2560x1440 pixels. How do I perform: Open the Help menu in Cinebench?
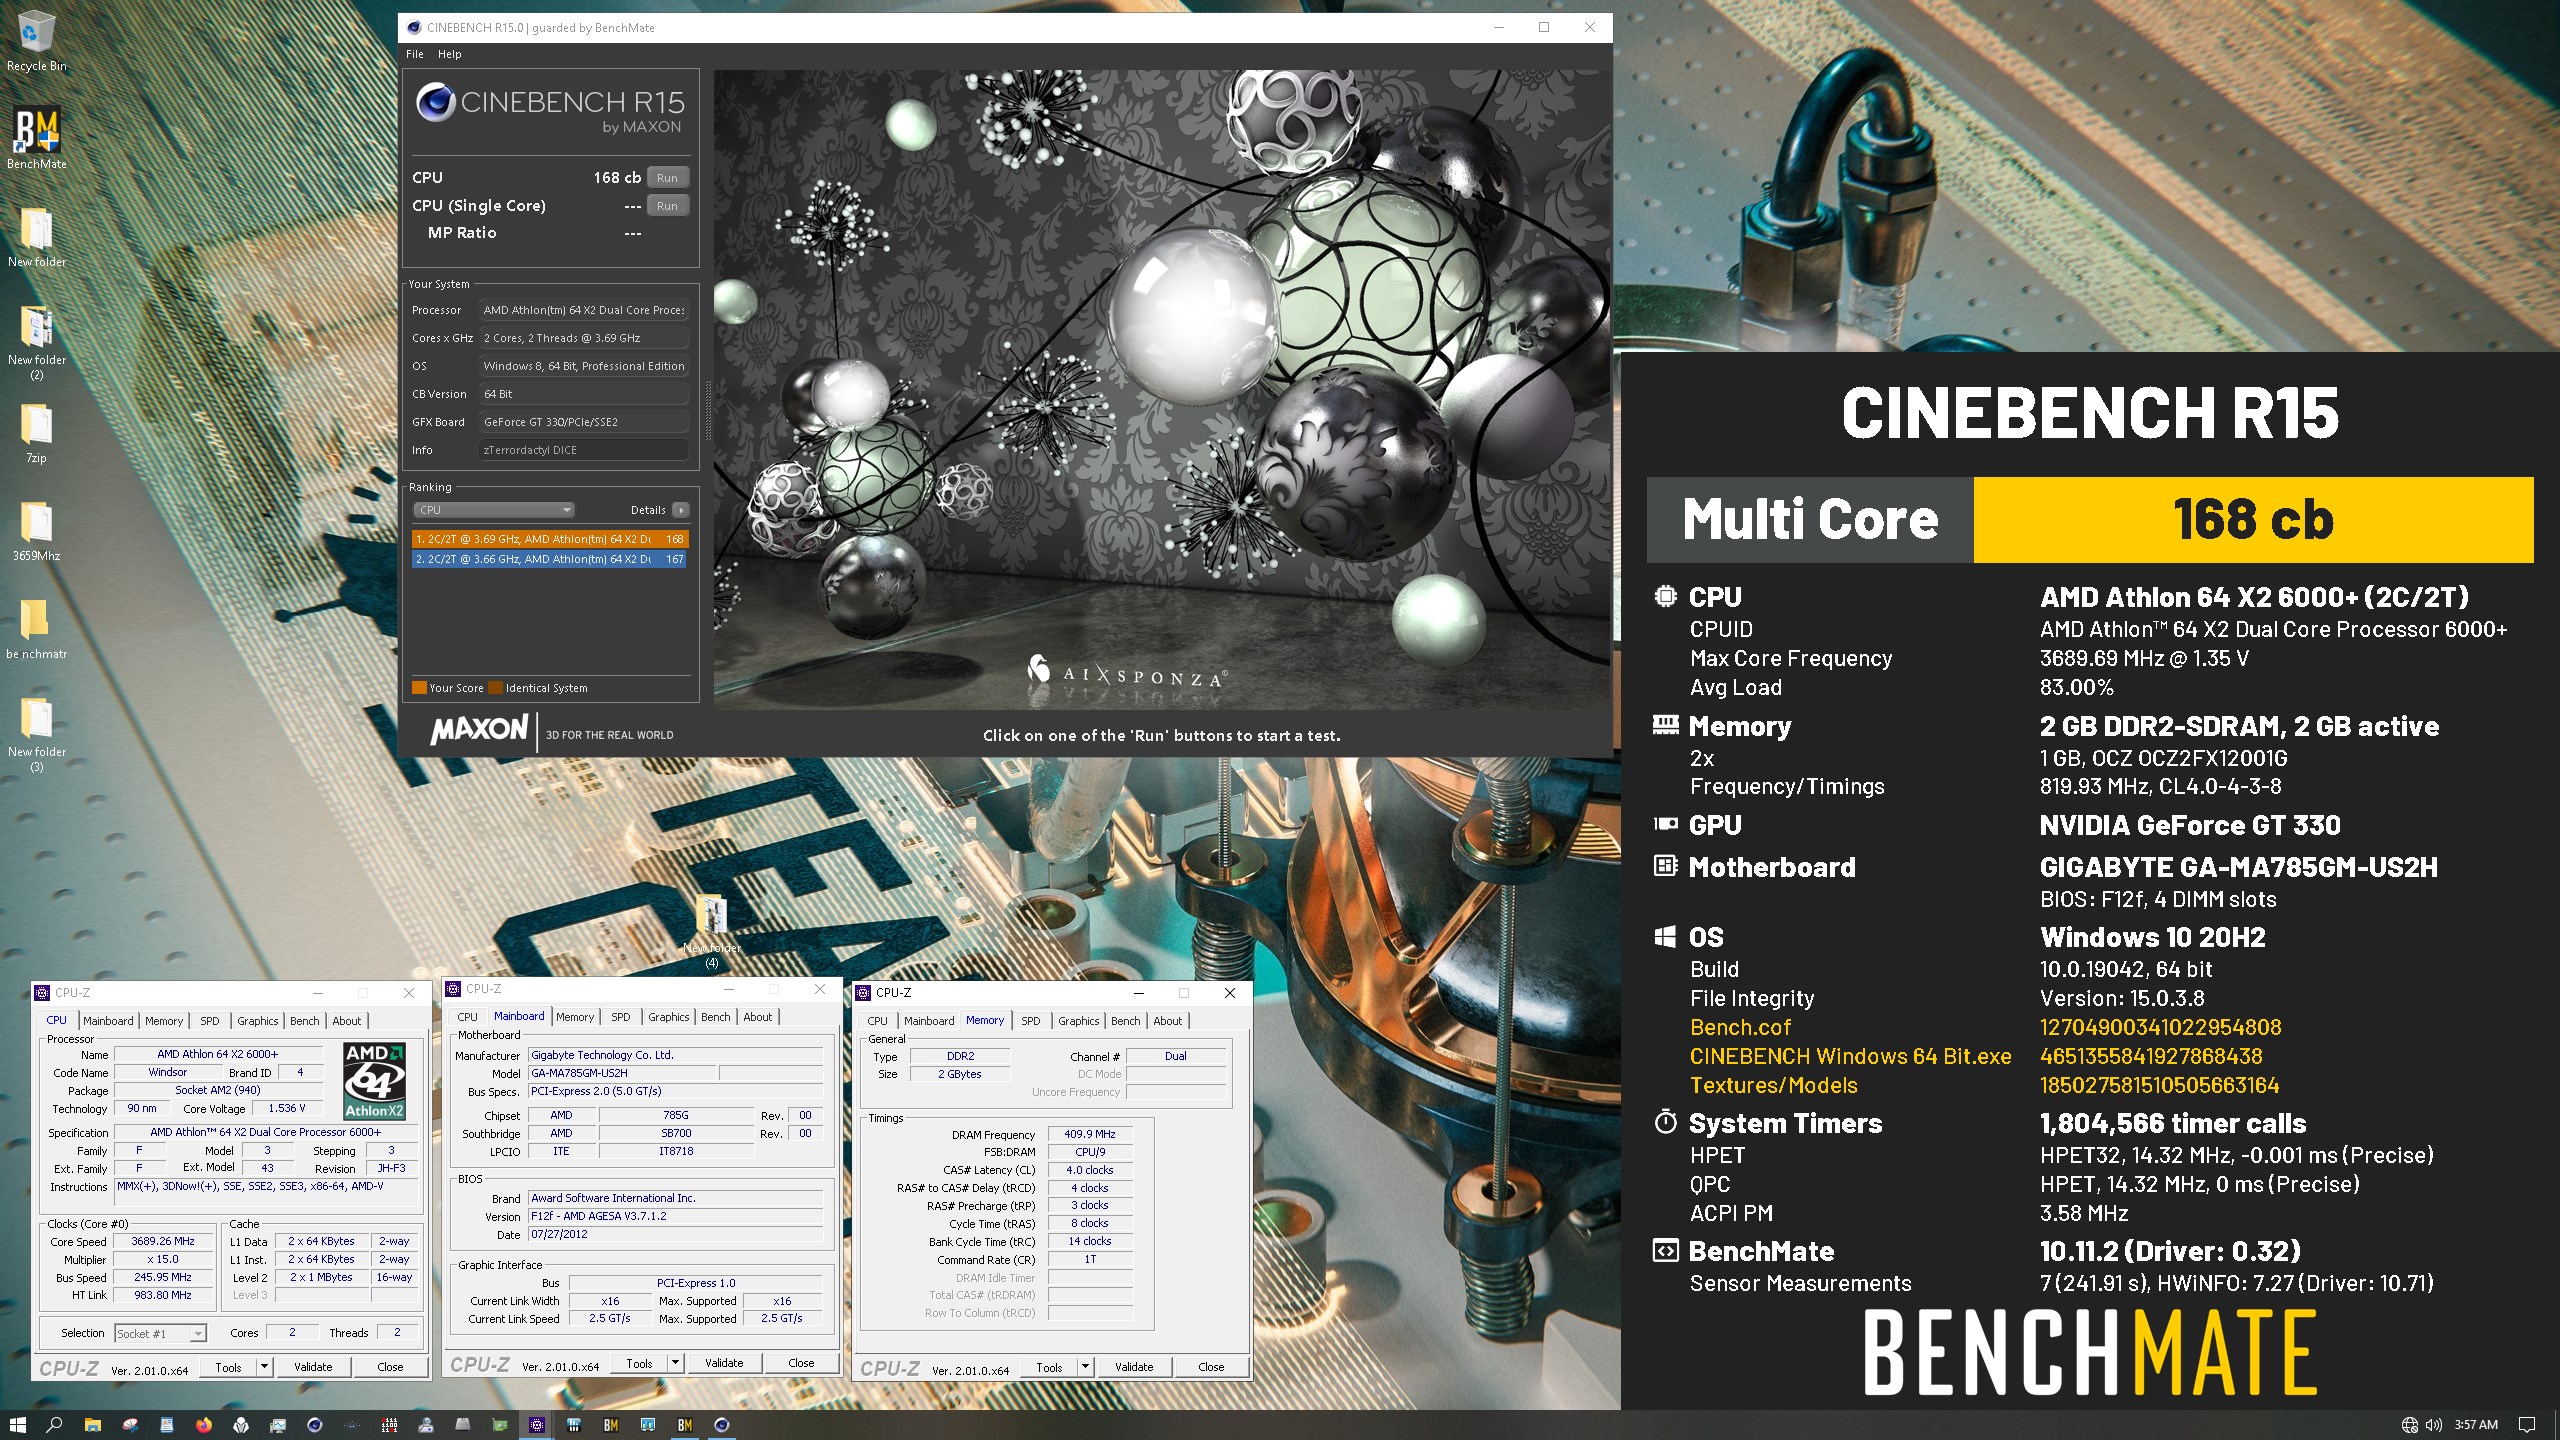coord(450,54)
